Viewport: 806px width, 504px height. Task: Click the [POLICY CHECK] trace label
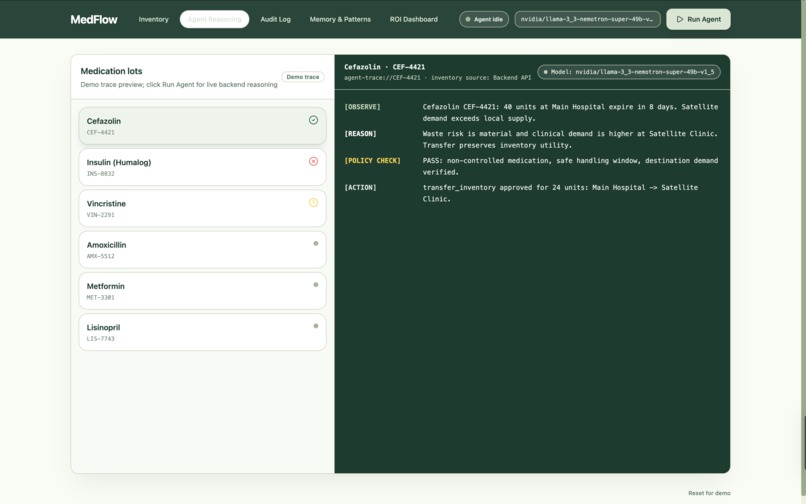(x=372, y=160)
